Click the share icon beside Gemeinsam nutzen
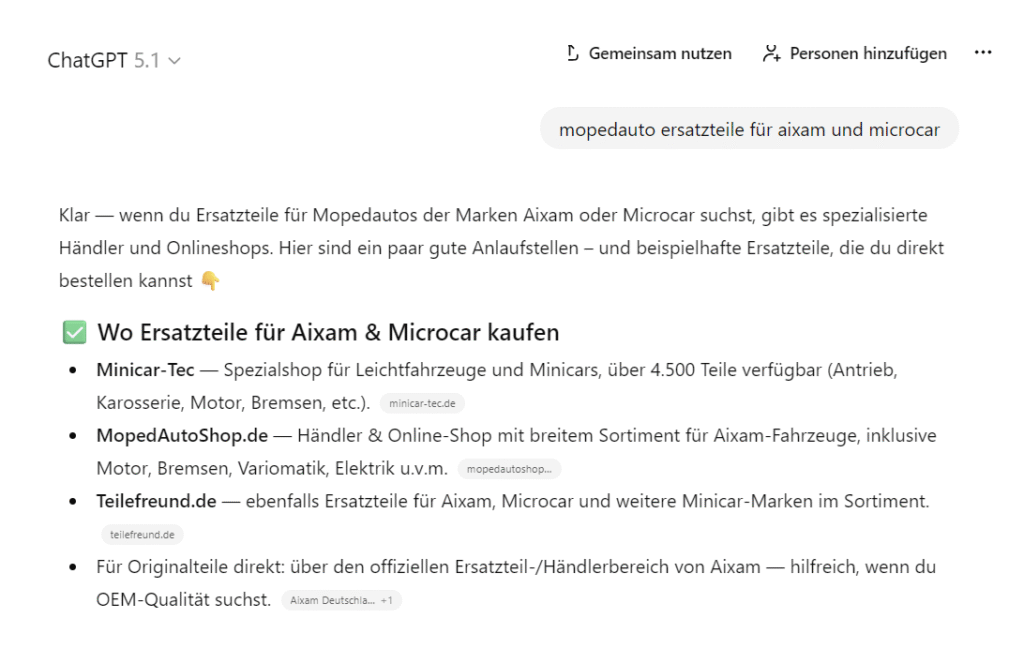 click(x=573, y=54)
